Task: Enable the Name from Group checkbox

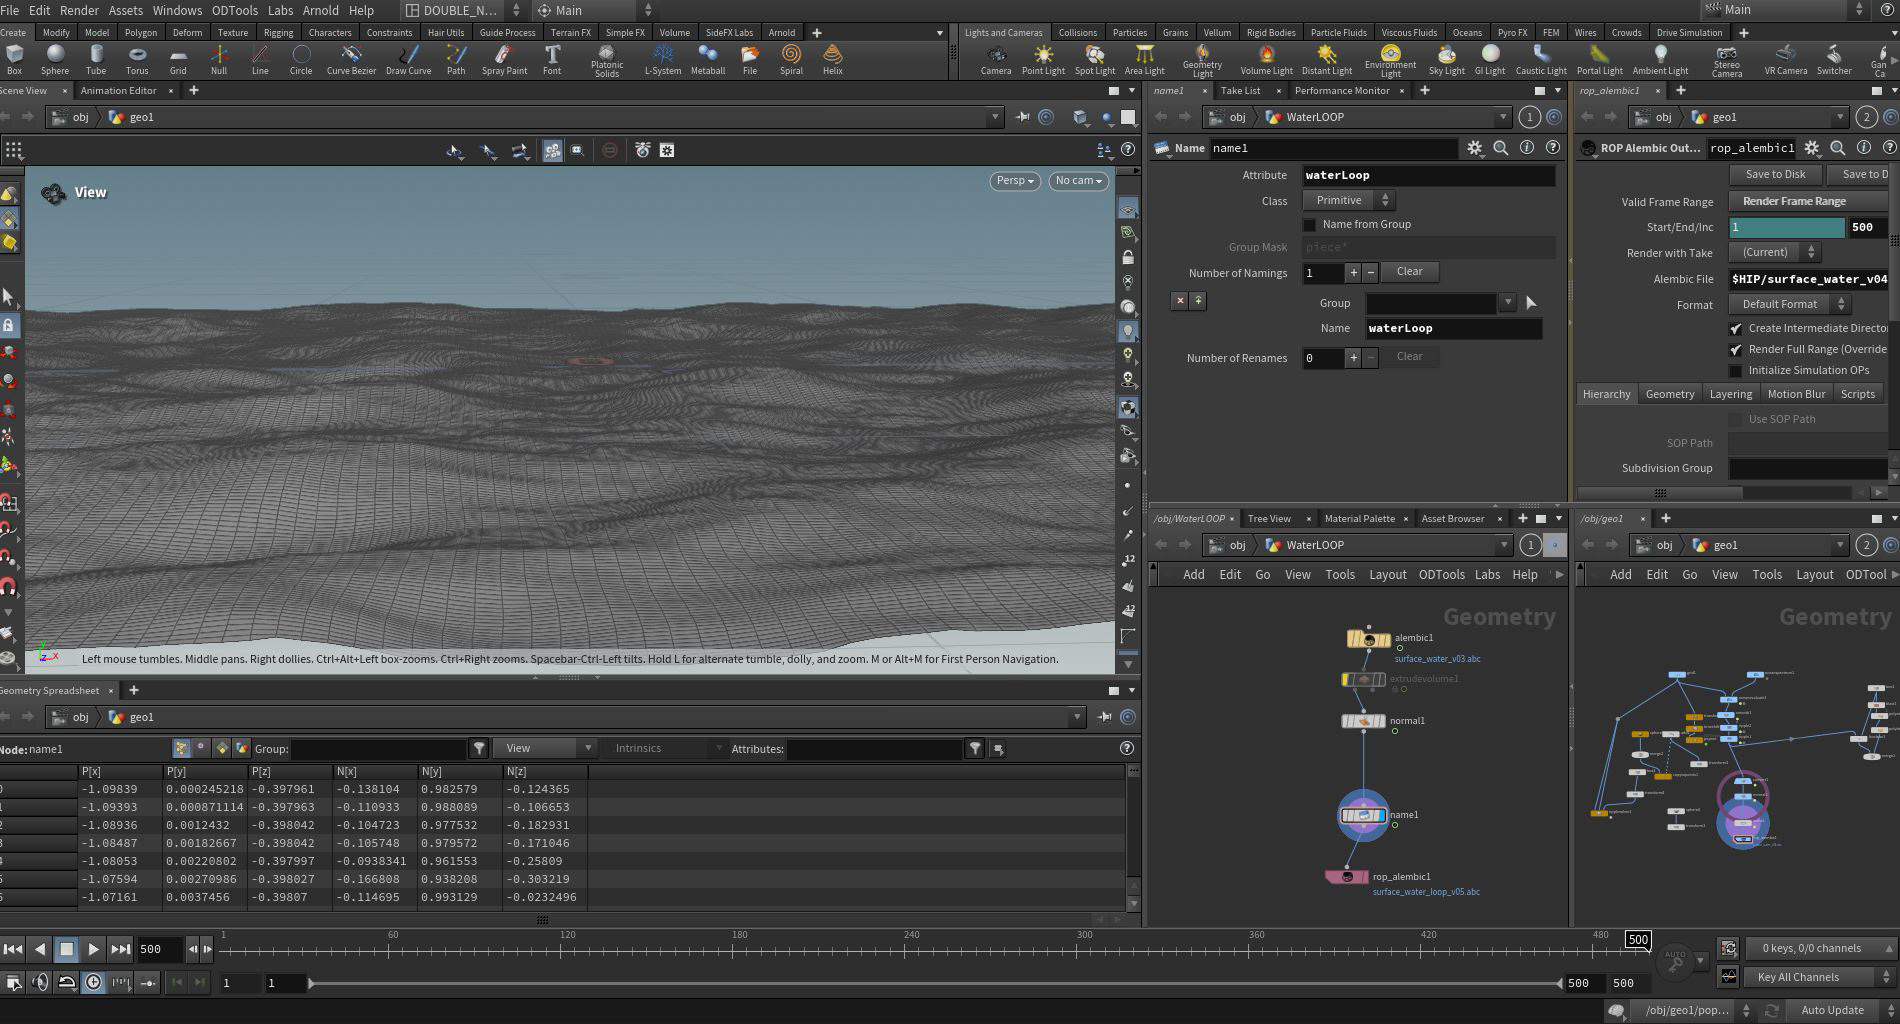Action: coord(1310,225)
